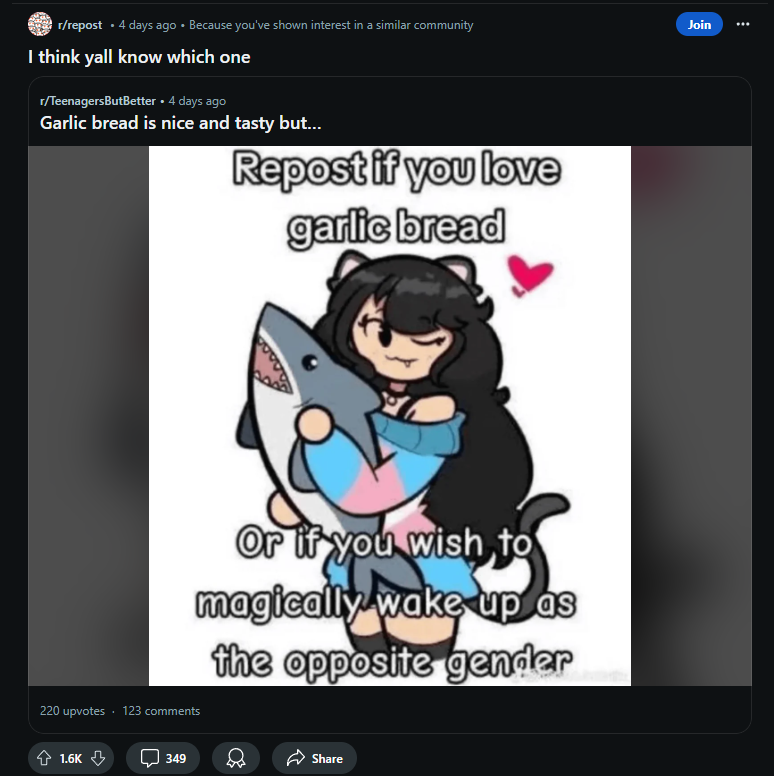774x776 pixels.
Task: Visit the r/TeenagersButBetter crosspost source
Action: [x=98, y=101]
